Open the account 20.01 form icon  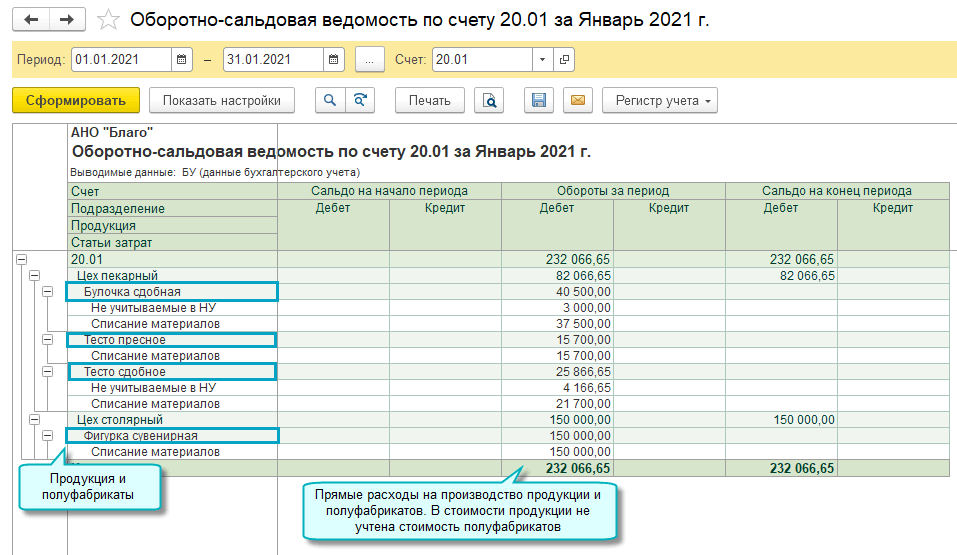pyautogui.click(x=564, y=60)
